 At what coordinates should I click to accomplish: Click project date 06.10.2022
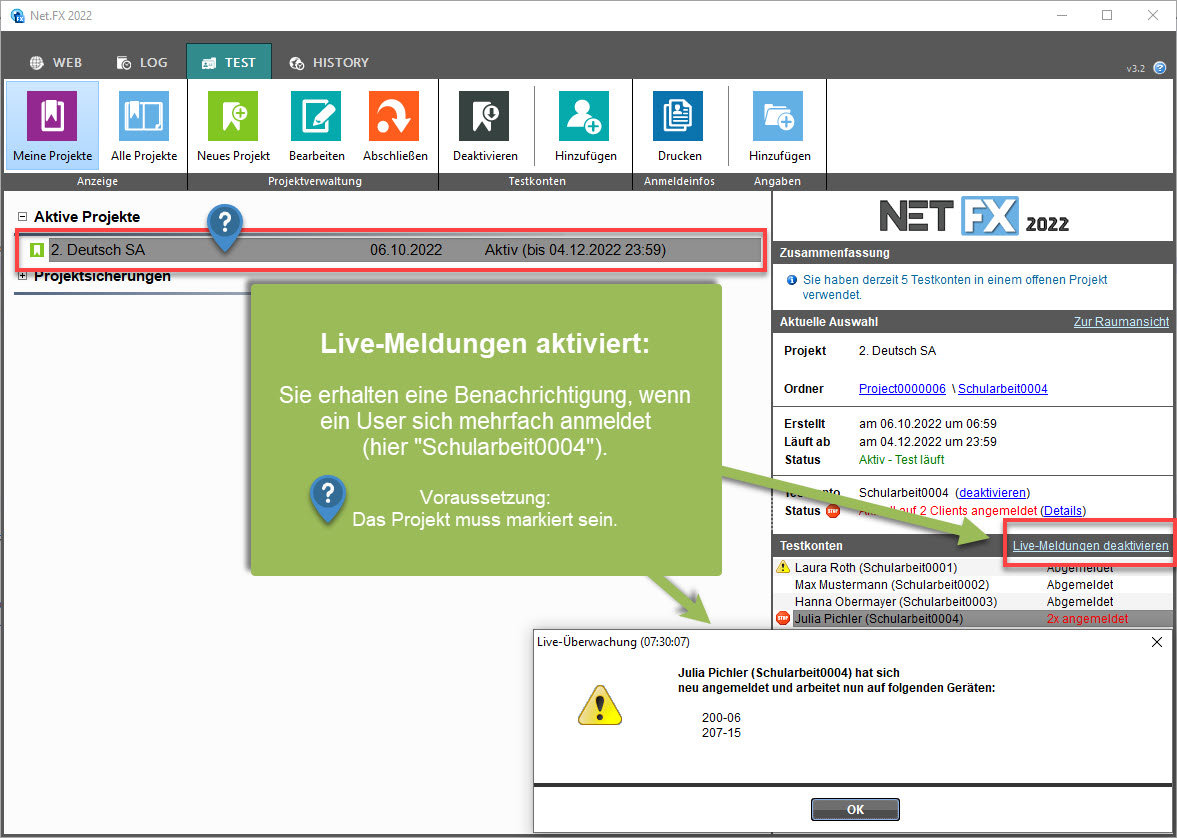(x=406, y=250)
